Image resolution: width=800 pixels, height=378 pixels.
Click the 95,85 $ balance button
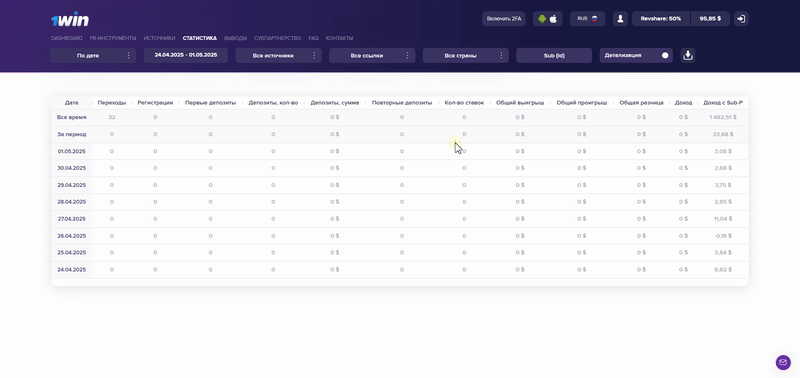click(710, 19)
